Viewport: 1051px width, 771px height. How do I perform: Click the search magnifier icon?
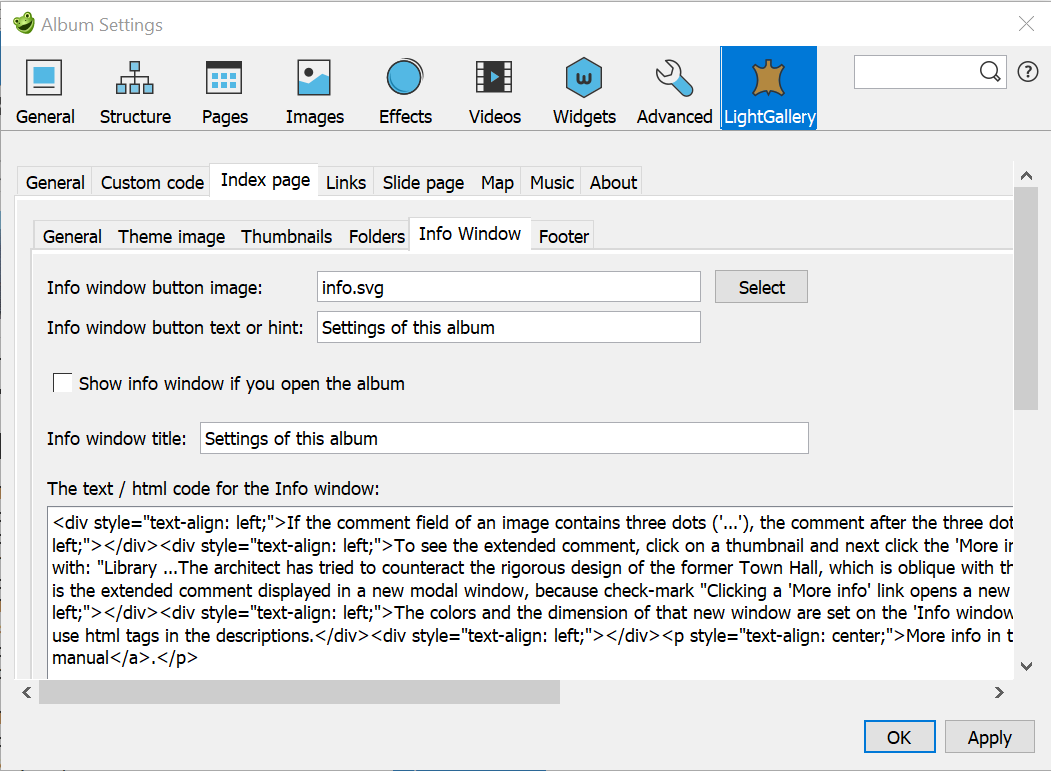[990, 72]
